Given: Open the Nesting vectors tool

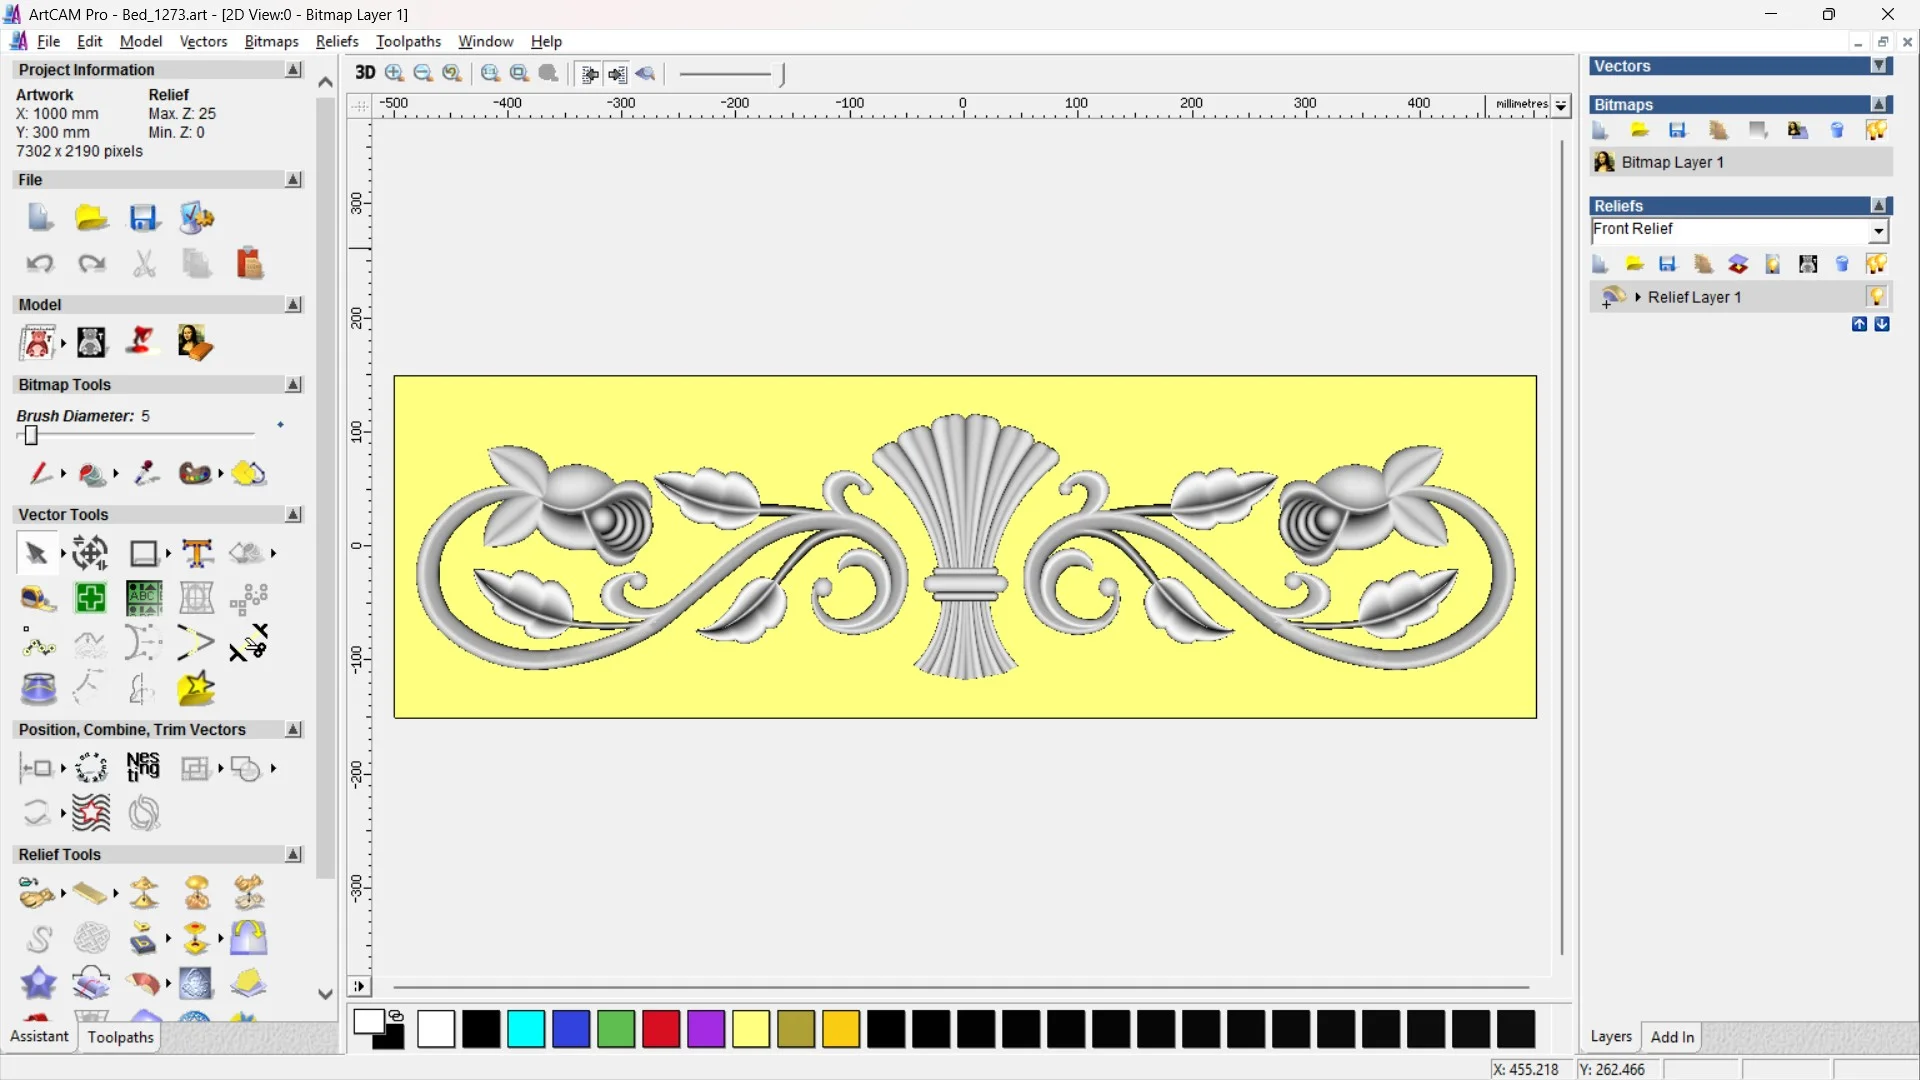Looking at the screenshot, I should point(143,768).
